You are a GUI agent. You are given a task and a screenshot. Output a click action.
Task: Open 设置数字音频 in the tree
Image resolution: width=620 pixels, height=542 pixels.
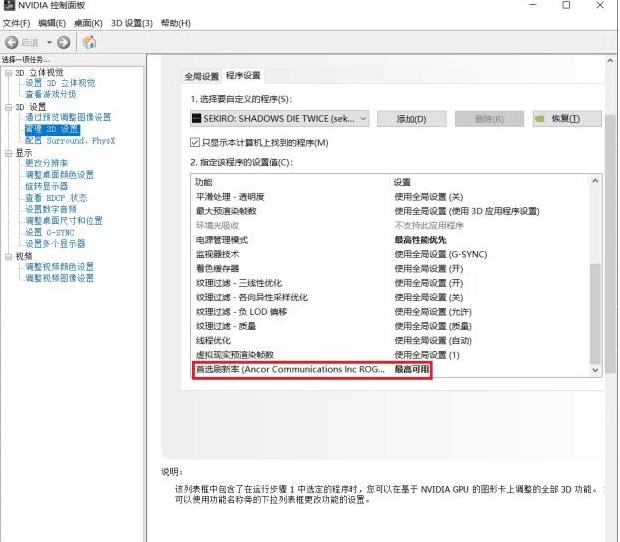(x=51, y=209)
